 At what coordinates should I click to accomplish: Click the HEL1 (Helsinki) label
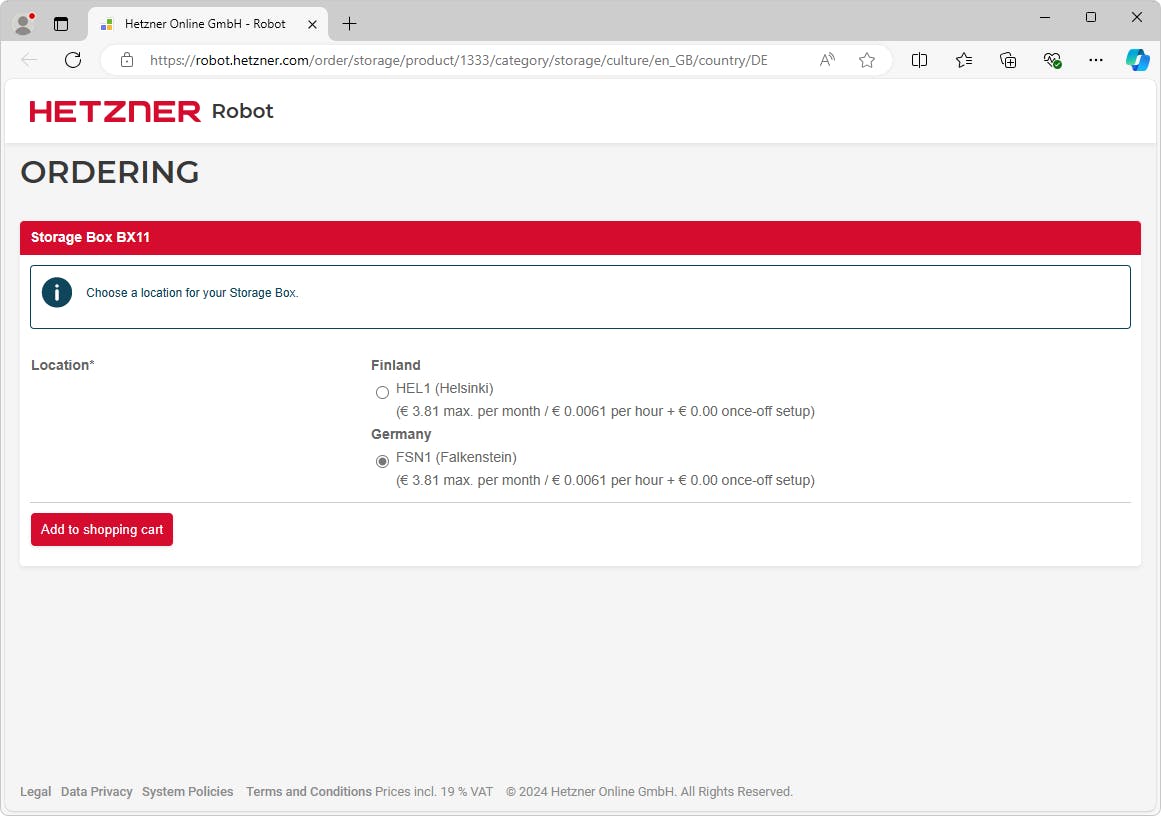(444, 388)
